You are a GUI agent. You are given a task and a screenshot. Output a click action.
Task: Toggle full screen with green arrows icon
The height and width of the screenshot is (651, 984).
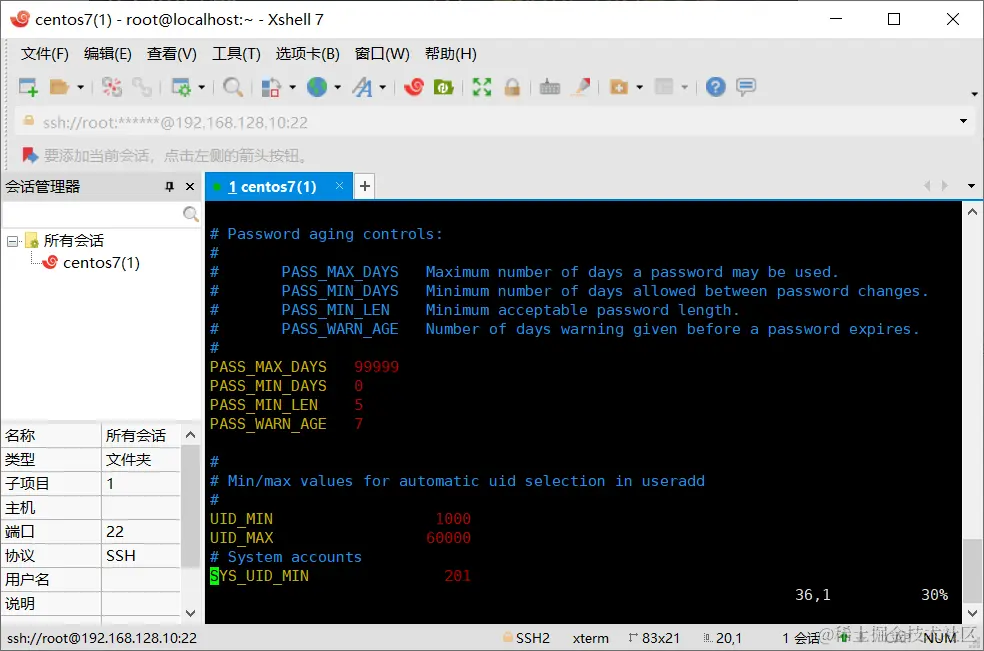(482, 87)
